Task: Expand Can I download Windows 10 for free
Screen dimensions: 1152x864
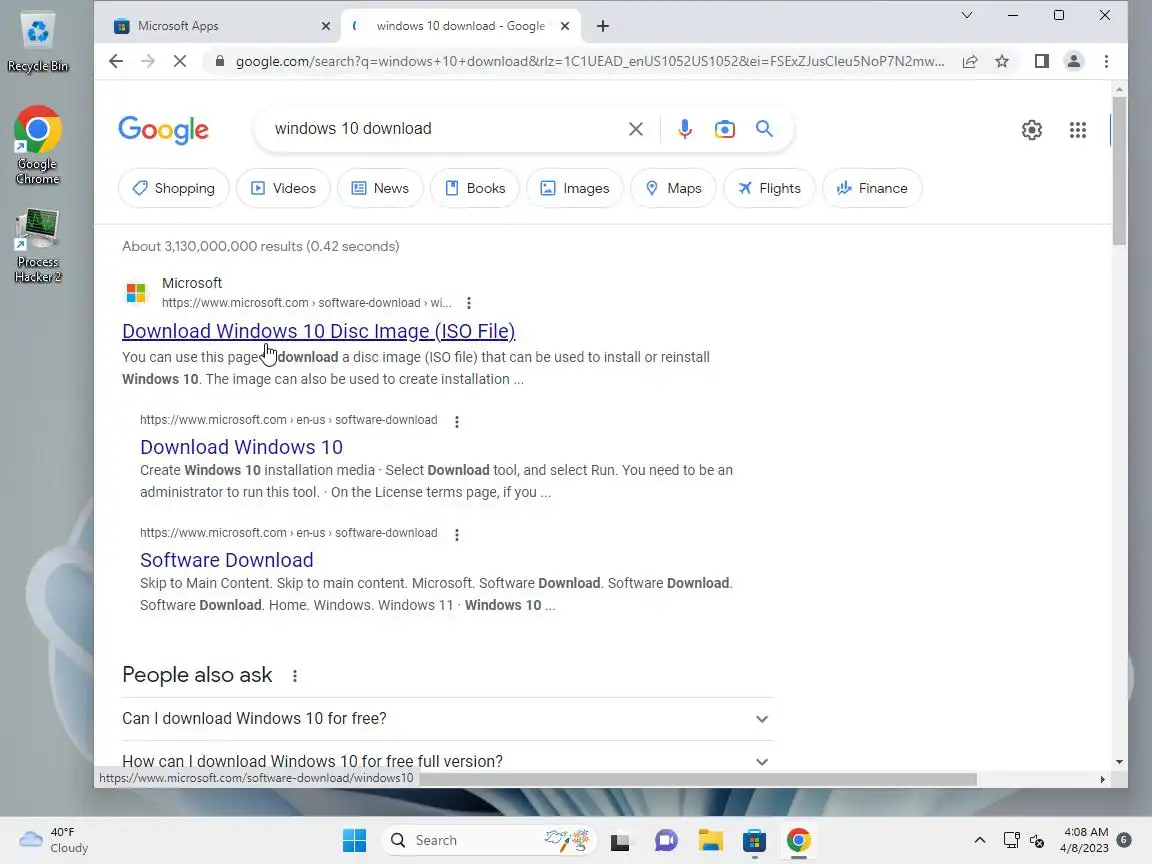Action: (x=447, y=719)
